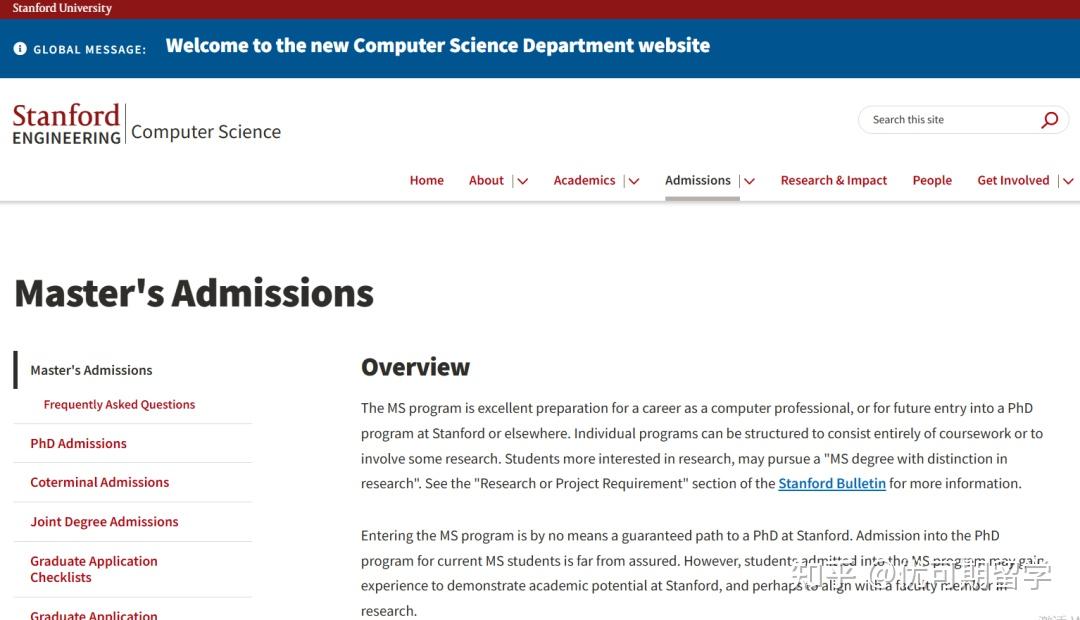Open the Research & Impact menu item
Image resolution: width=1080 pixels, height=620 pixels.
point(833,181)
